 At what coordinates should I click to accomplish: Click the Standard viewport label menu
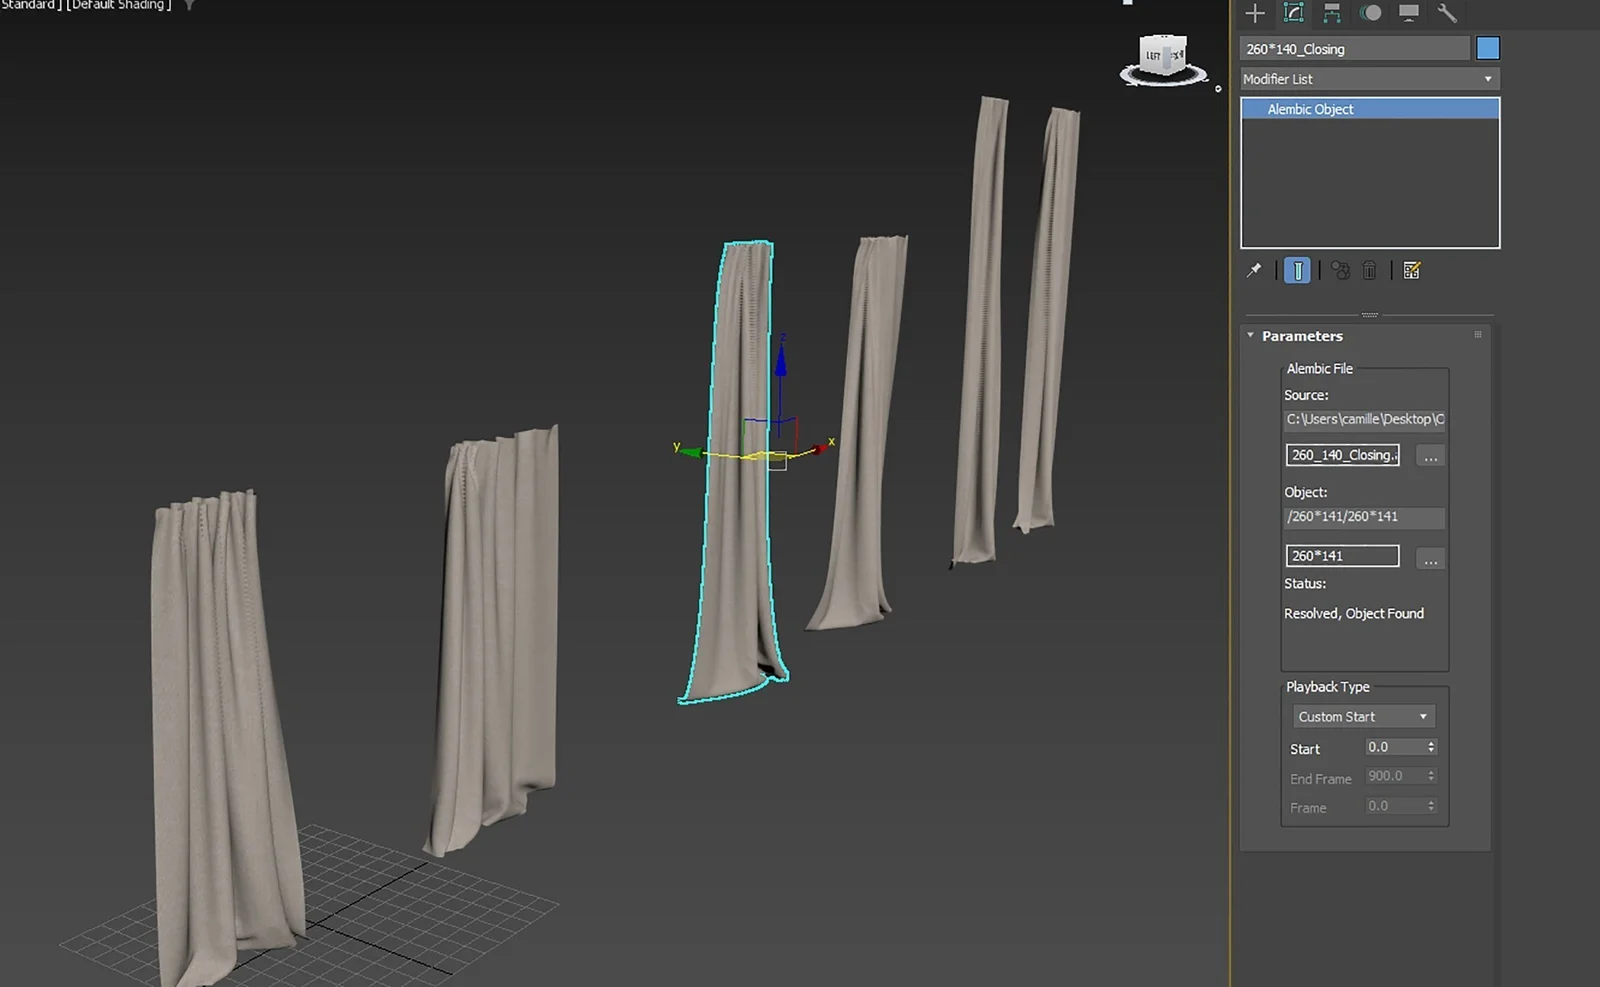click(x=27, y=5)
